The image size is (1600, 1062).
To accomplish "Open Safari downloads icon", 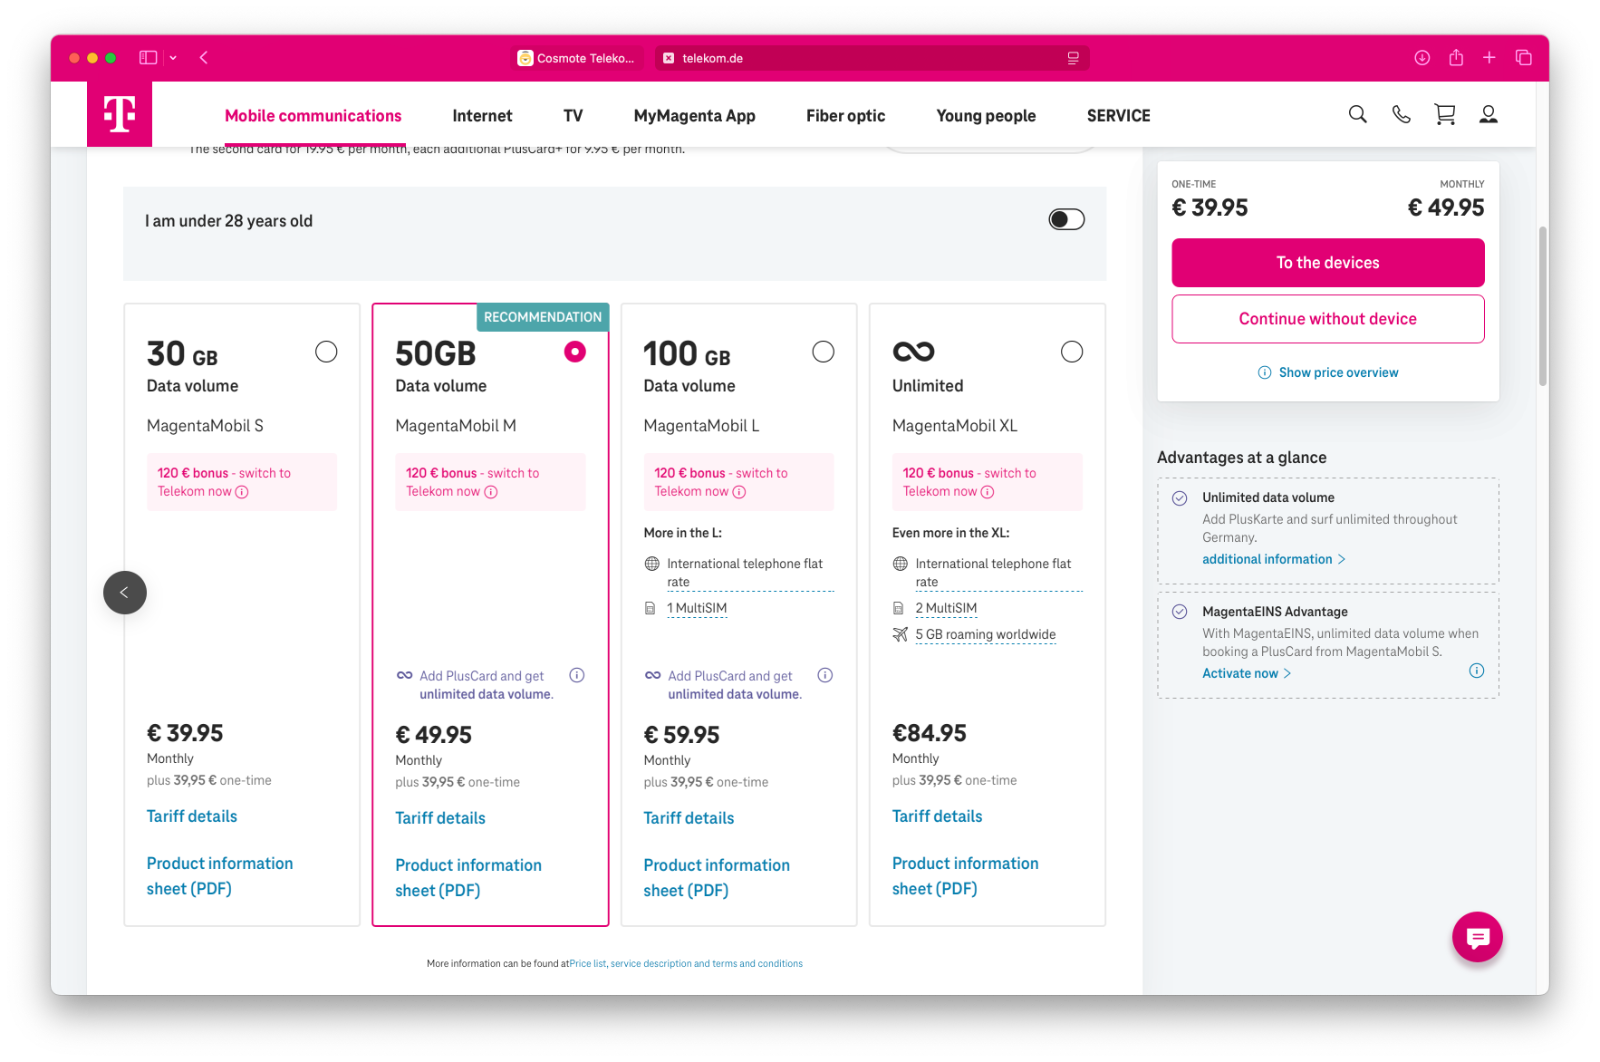I will (1422, 58).
